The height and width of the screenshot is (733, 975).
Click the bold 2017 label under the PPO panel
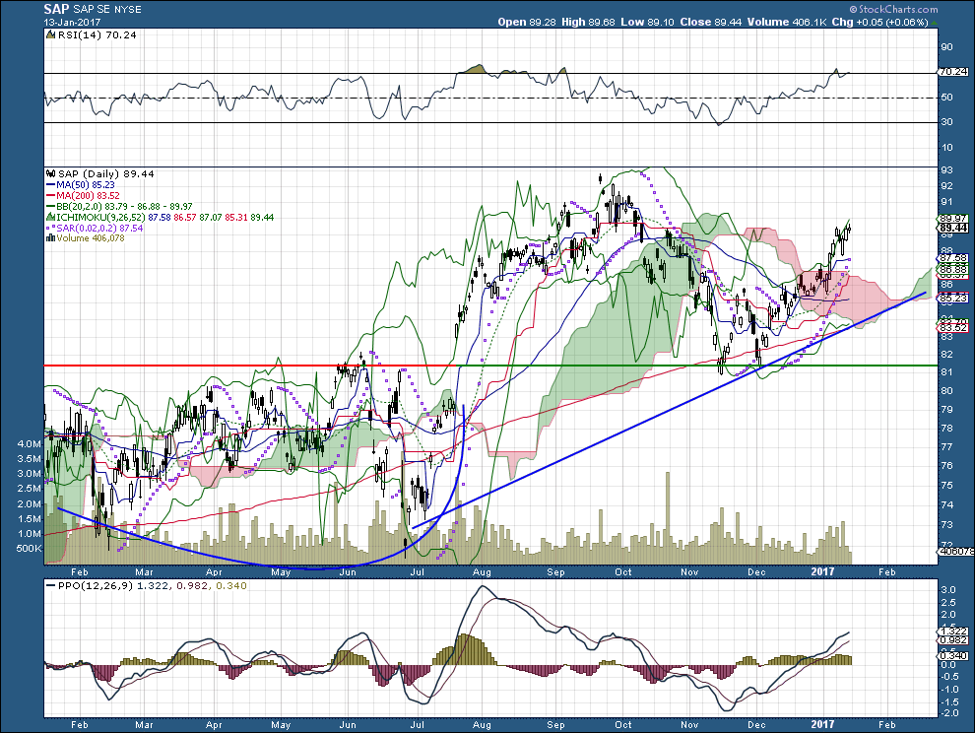coord(823,724)
